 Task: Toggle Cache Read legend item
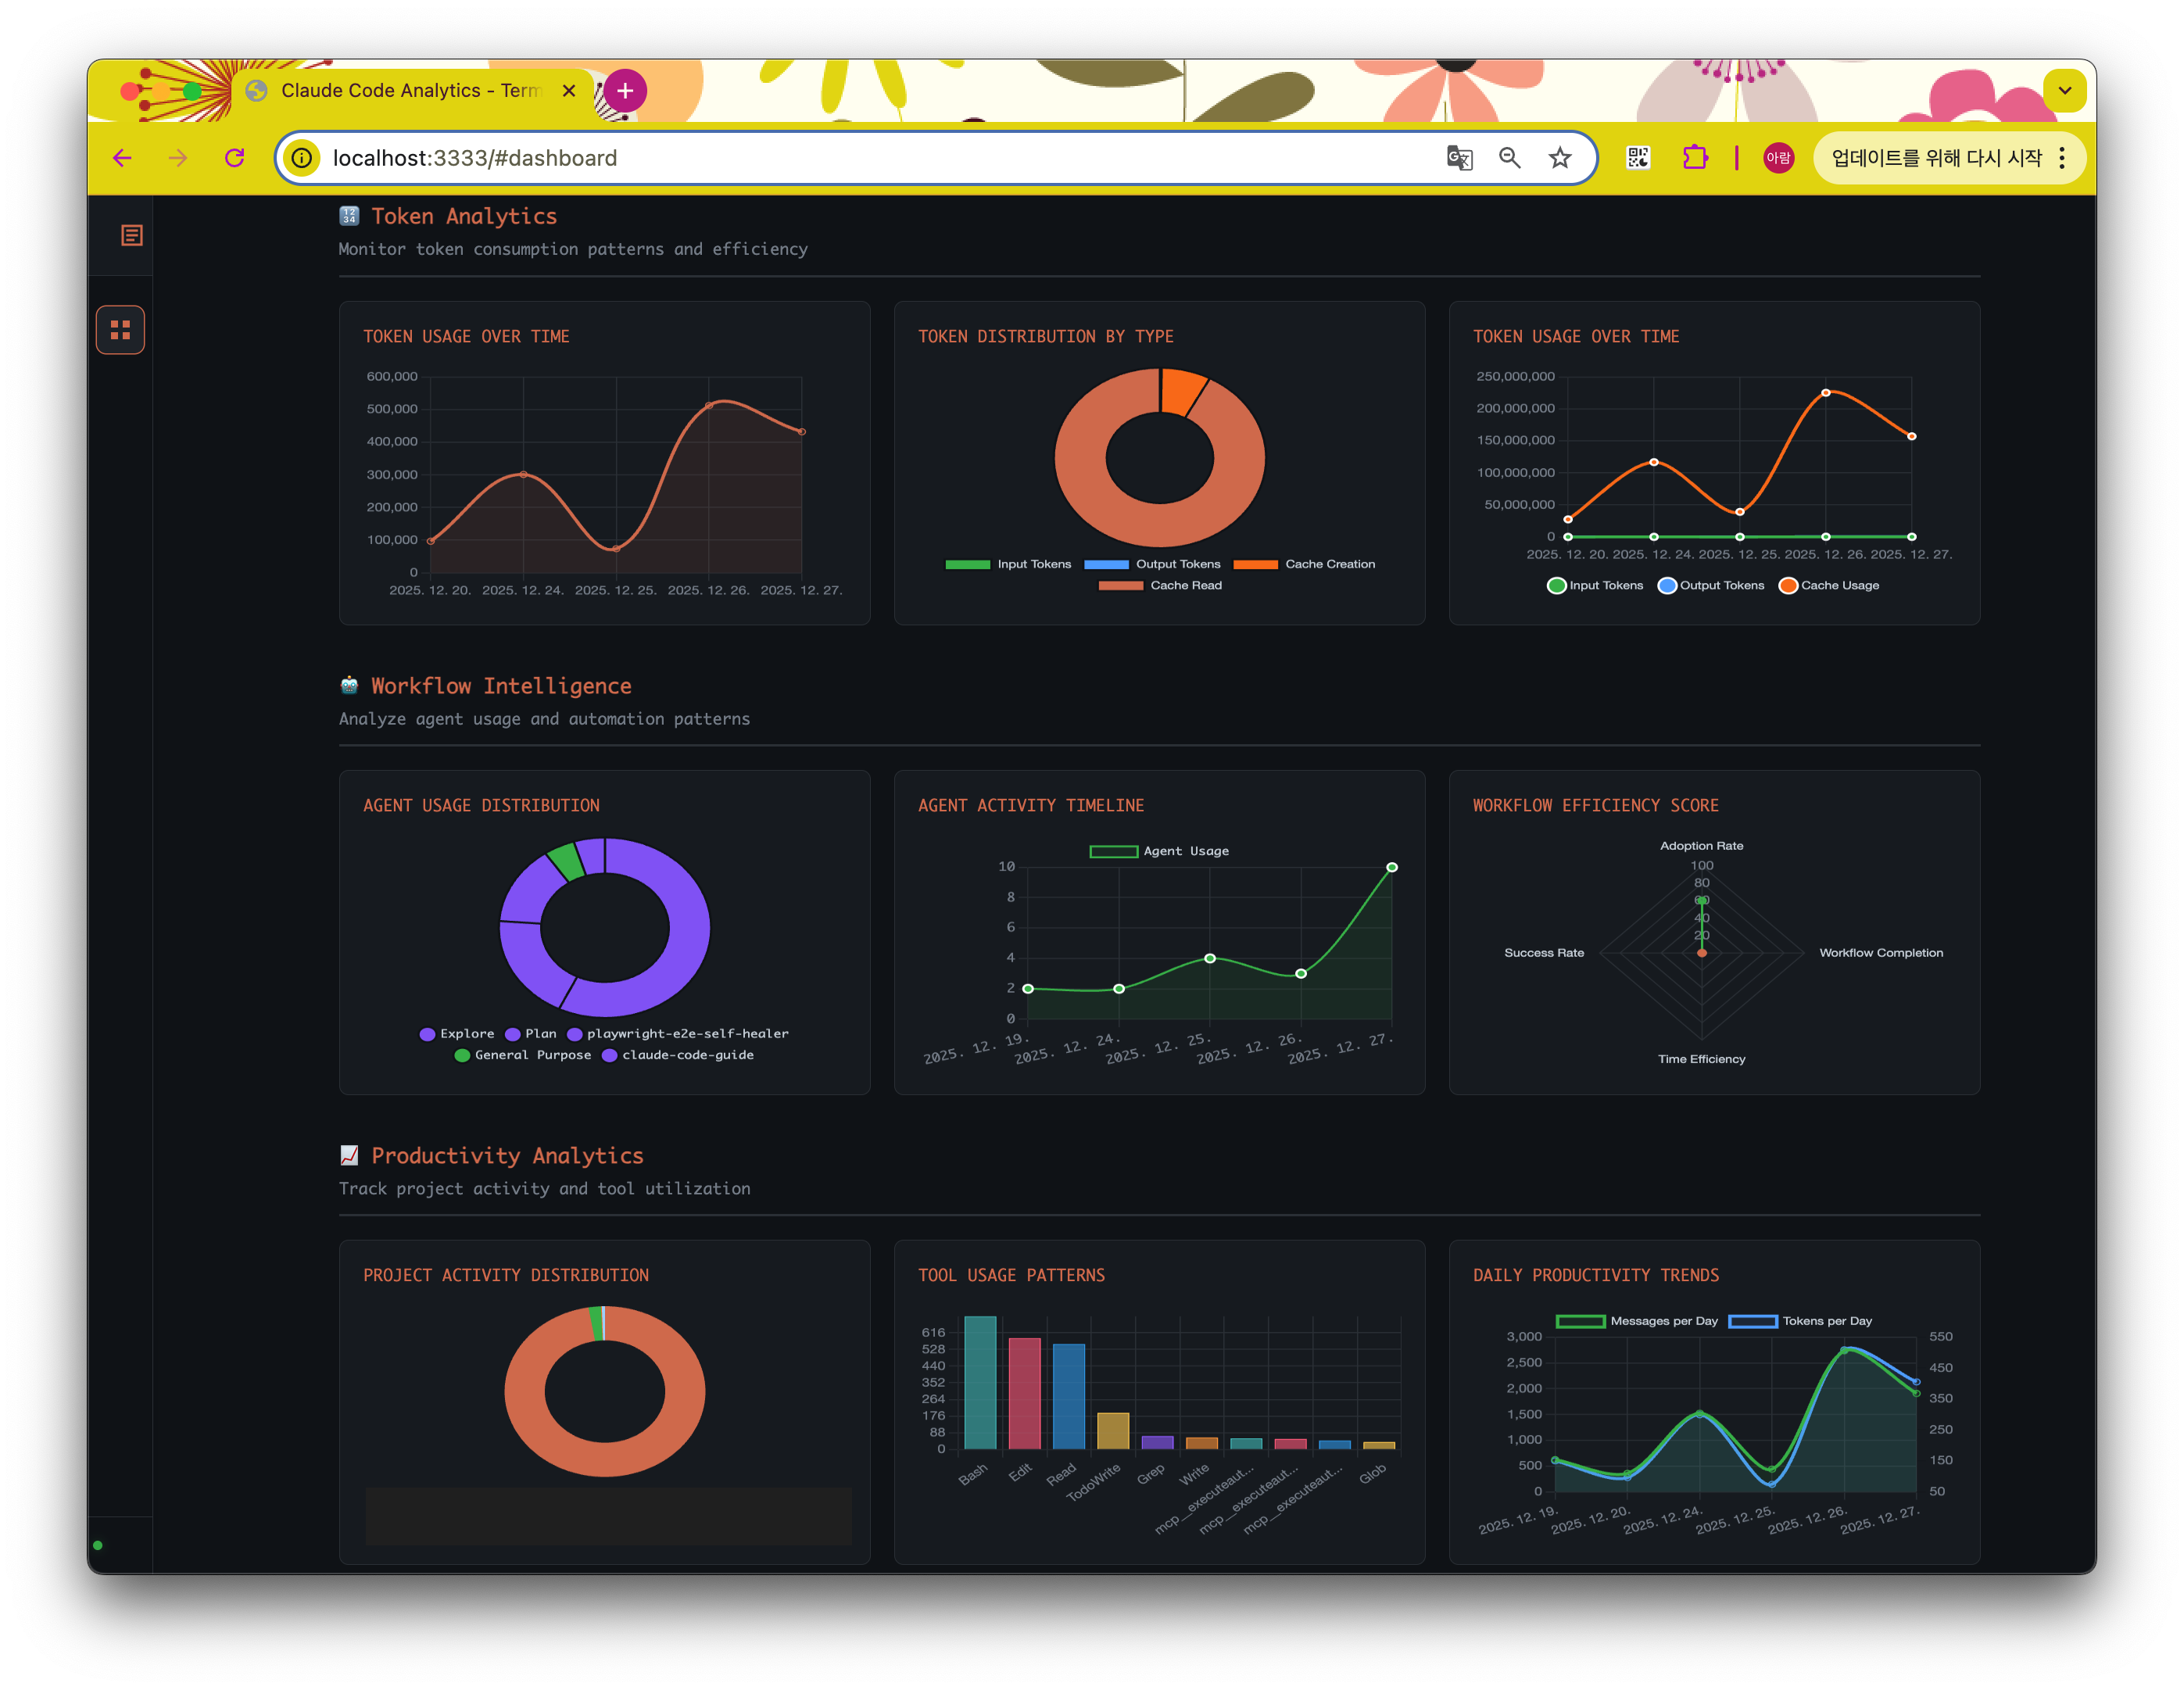click(1160, 585)
